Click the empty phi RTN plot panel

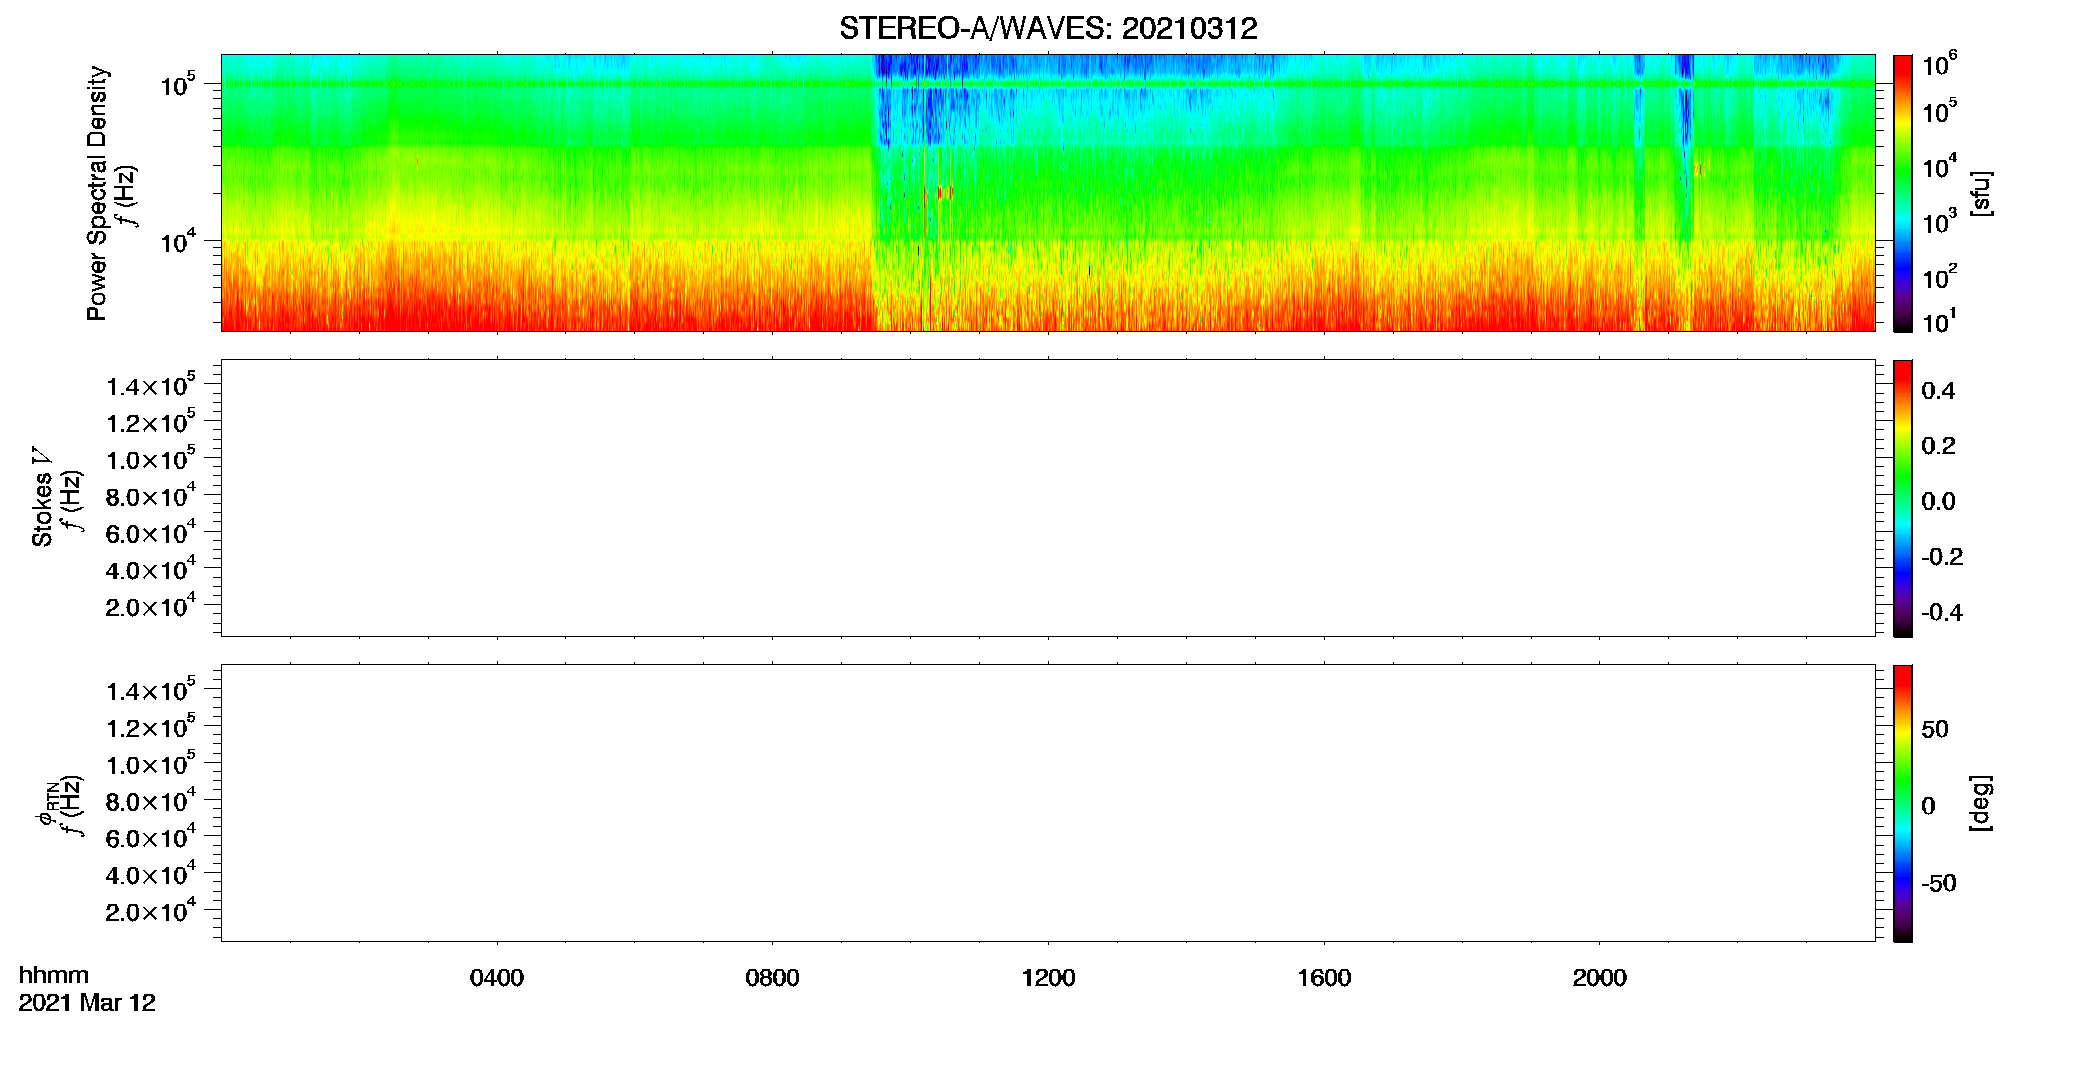coord(1048,803)
